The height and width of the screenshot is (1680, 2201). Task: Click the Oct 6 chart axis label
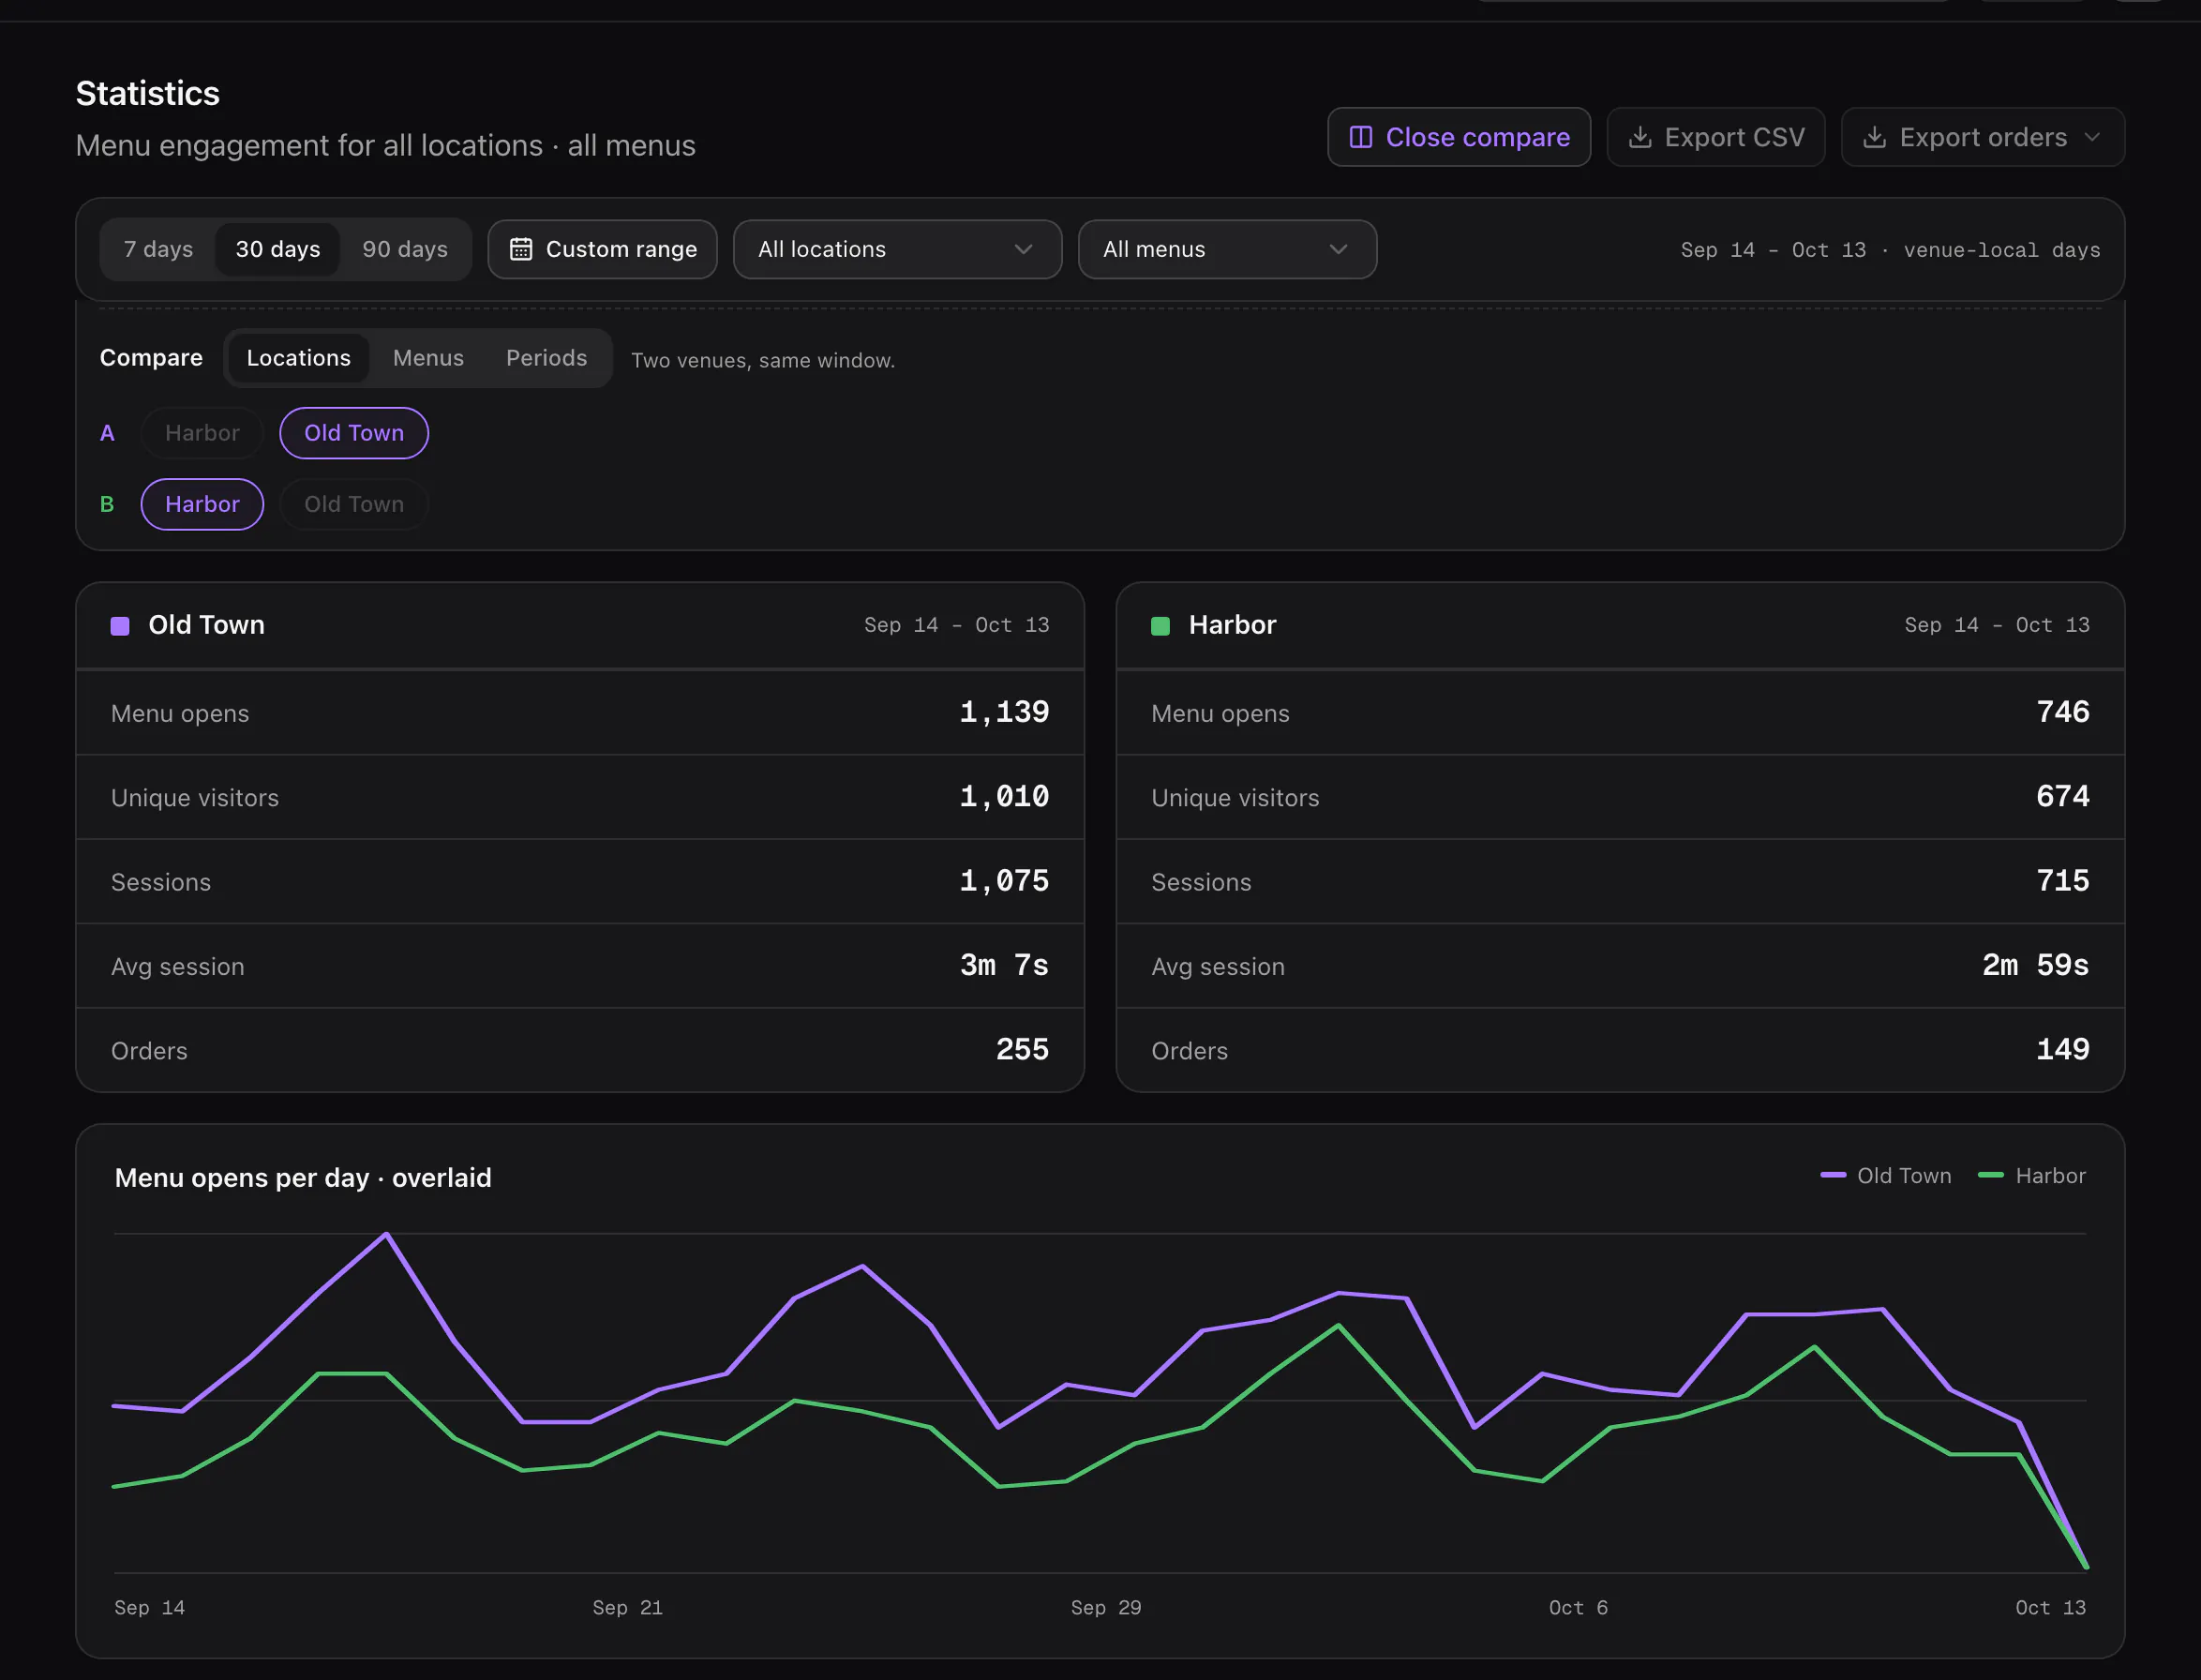pyautogui.click(x=1578, y=1607)
